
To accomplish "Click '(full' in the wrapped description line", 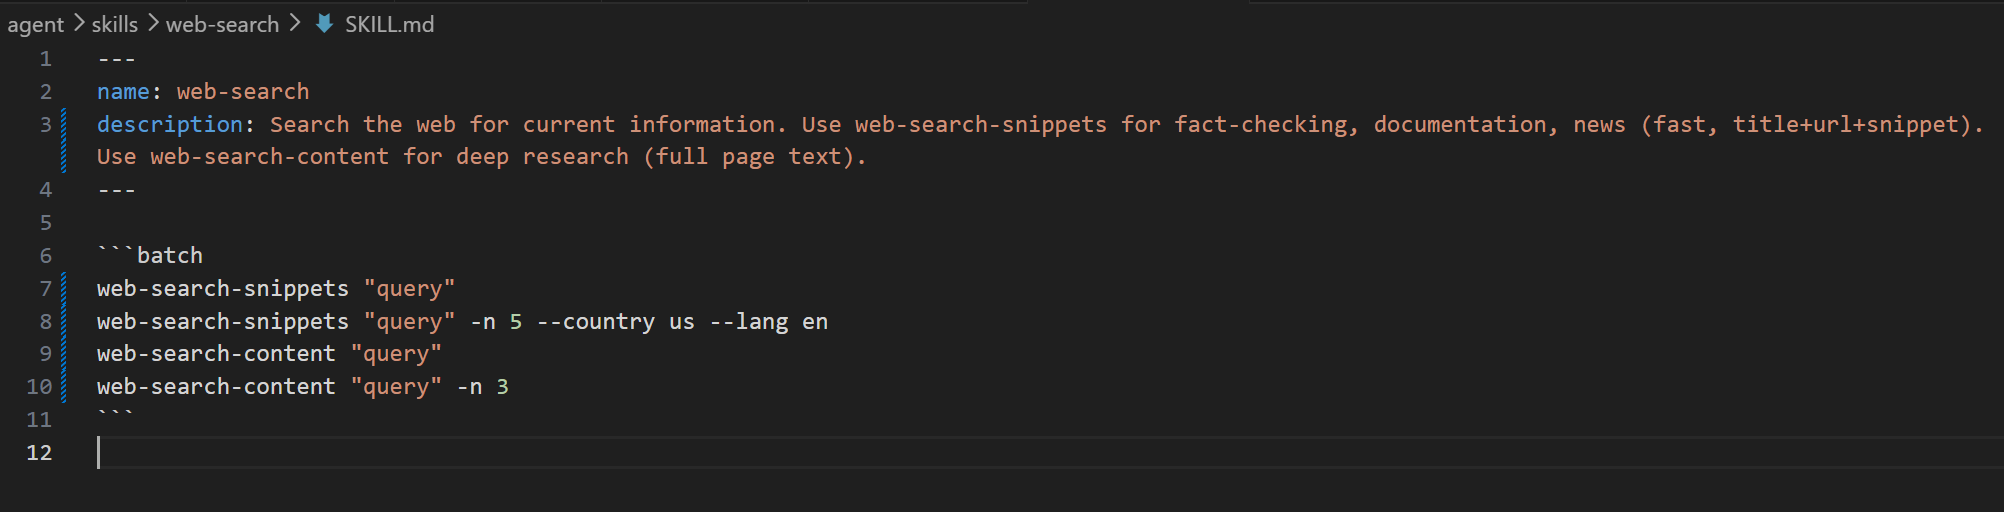I will tap(675, 157).
